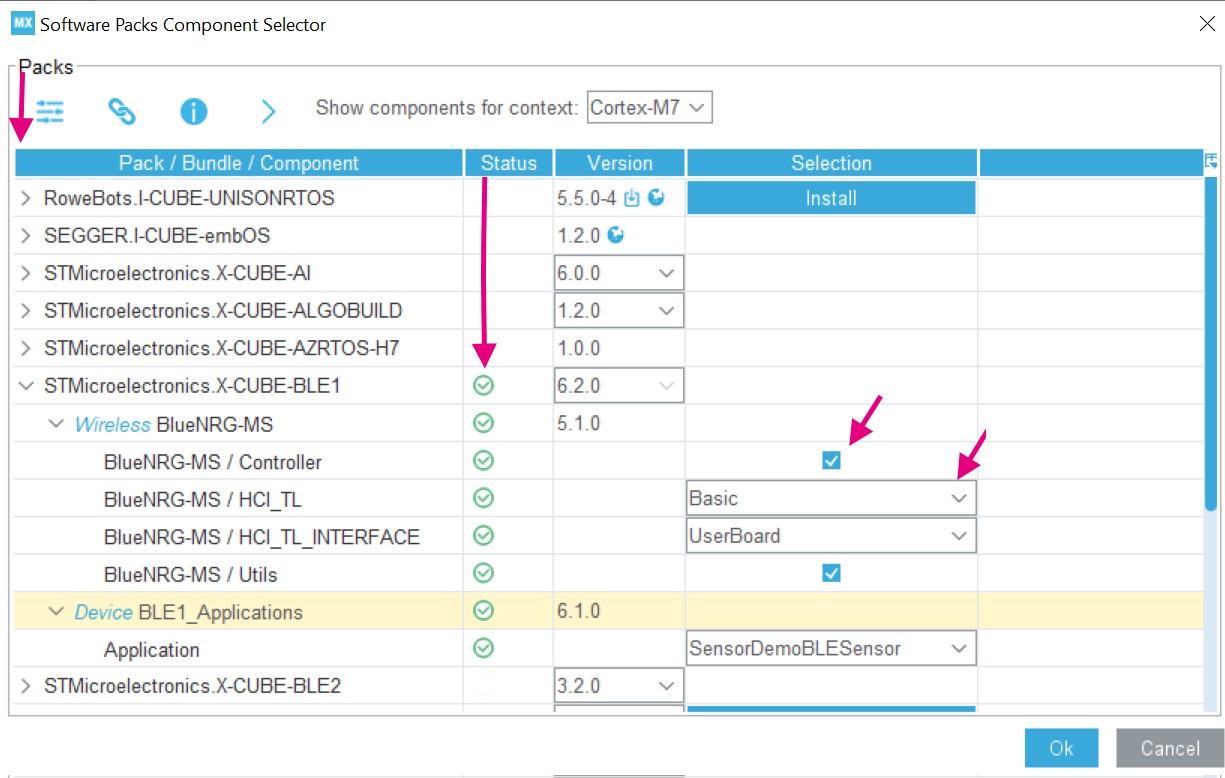Toggle the BlueNRG-MS / Controller checkbox
This screenshot has width=1225, height=778.
(x=831, y=460)
